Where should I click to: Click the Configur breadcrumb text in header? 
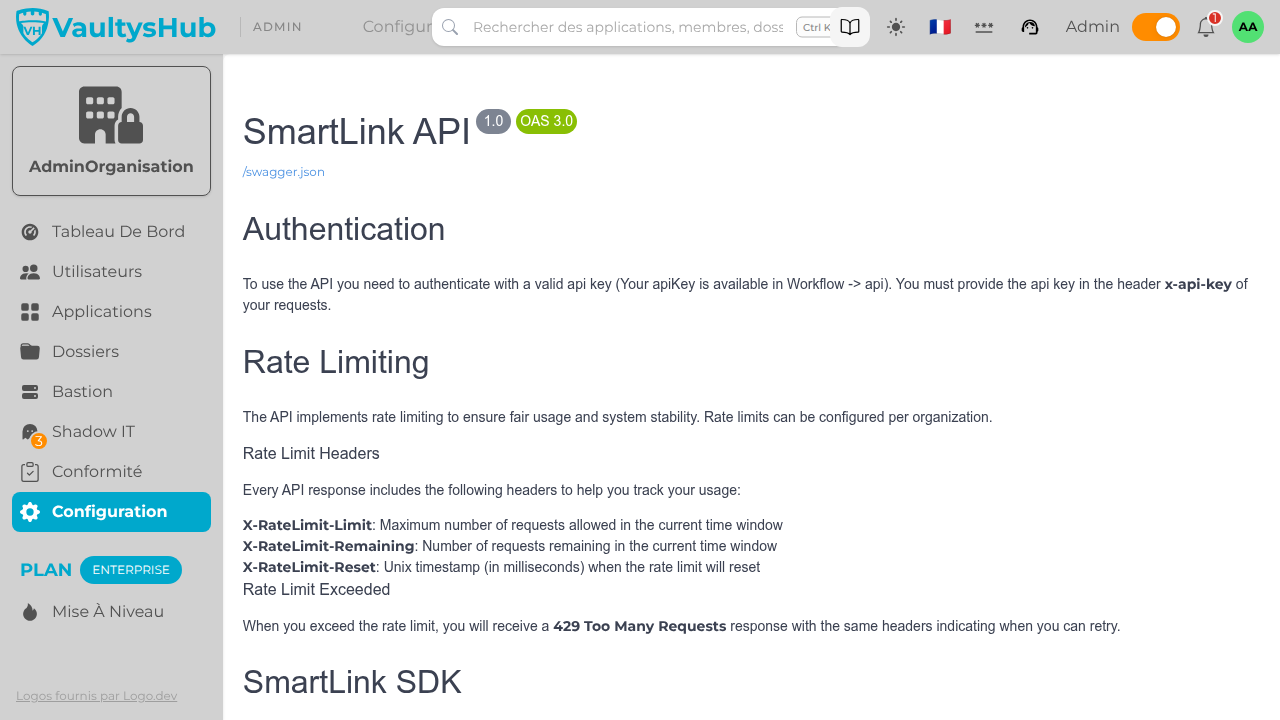click(397, 27)
